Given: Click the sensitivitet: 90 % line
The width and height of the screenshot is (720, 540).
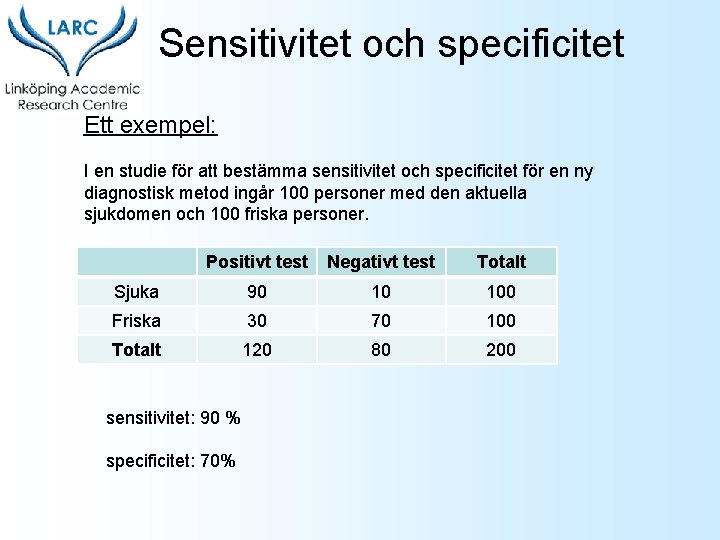Looking at the screenshot, I should tap(173, 418).
